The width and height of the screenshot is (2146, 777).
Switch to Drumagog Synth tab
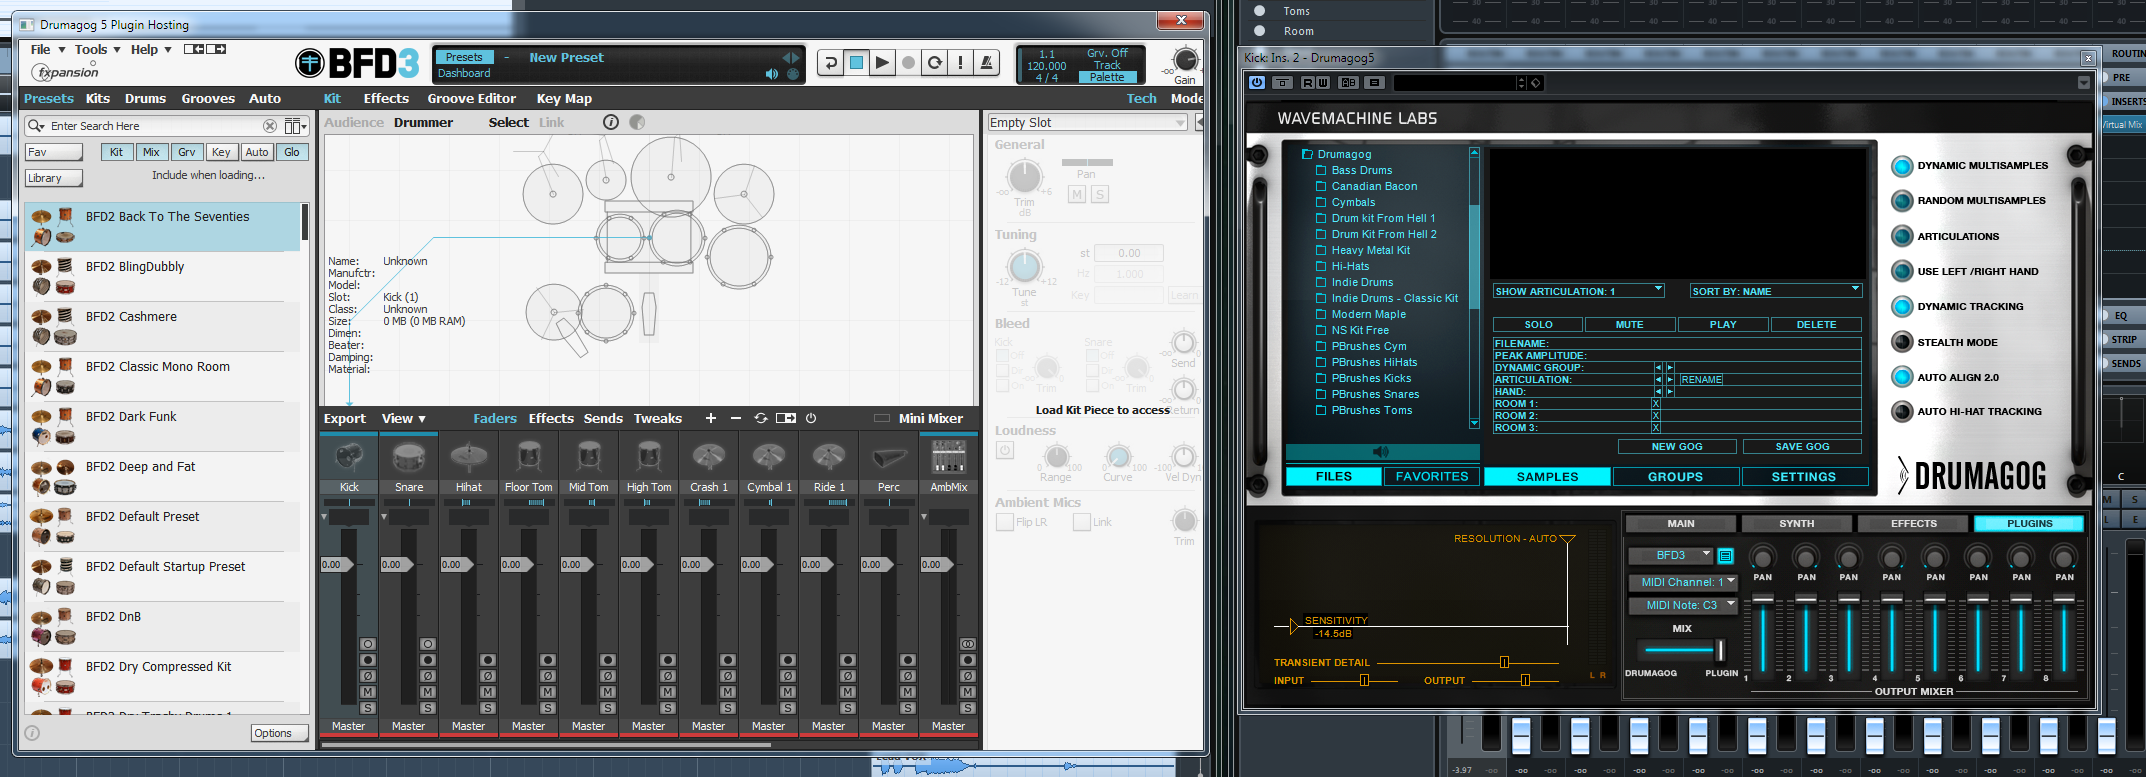(x=1797, y=524)
